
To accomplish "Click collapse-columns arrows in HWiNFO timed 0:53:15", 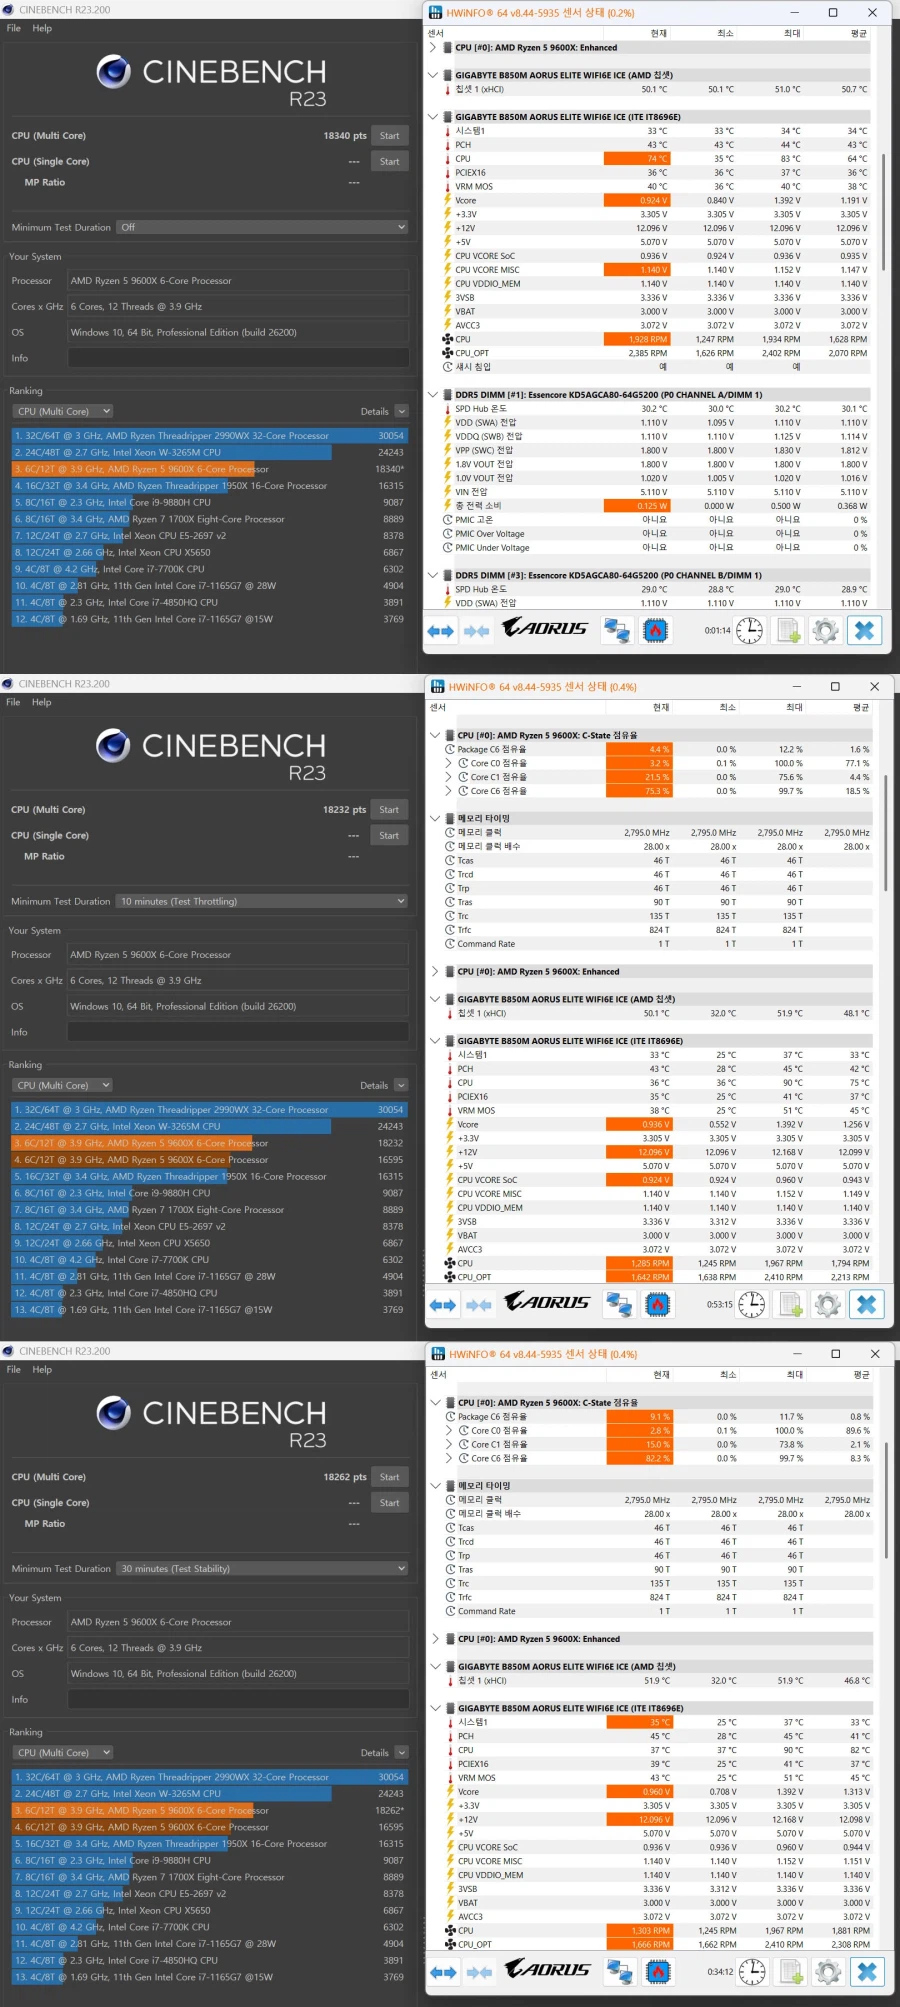I will pos(479,1304).
